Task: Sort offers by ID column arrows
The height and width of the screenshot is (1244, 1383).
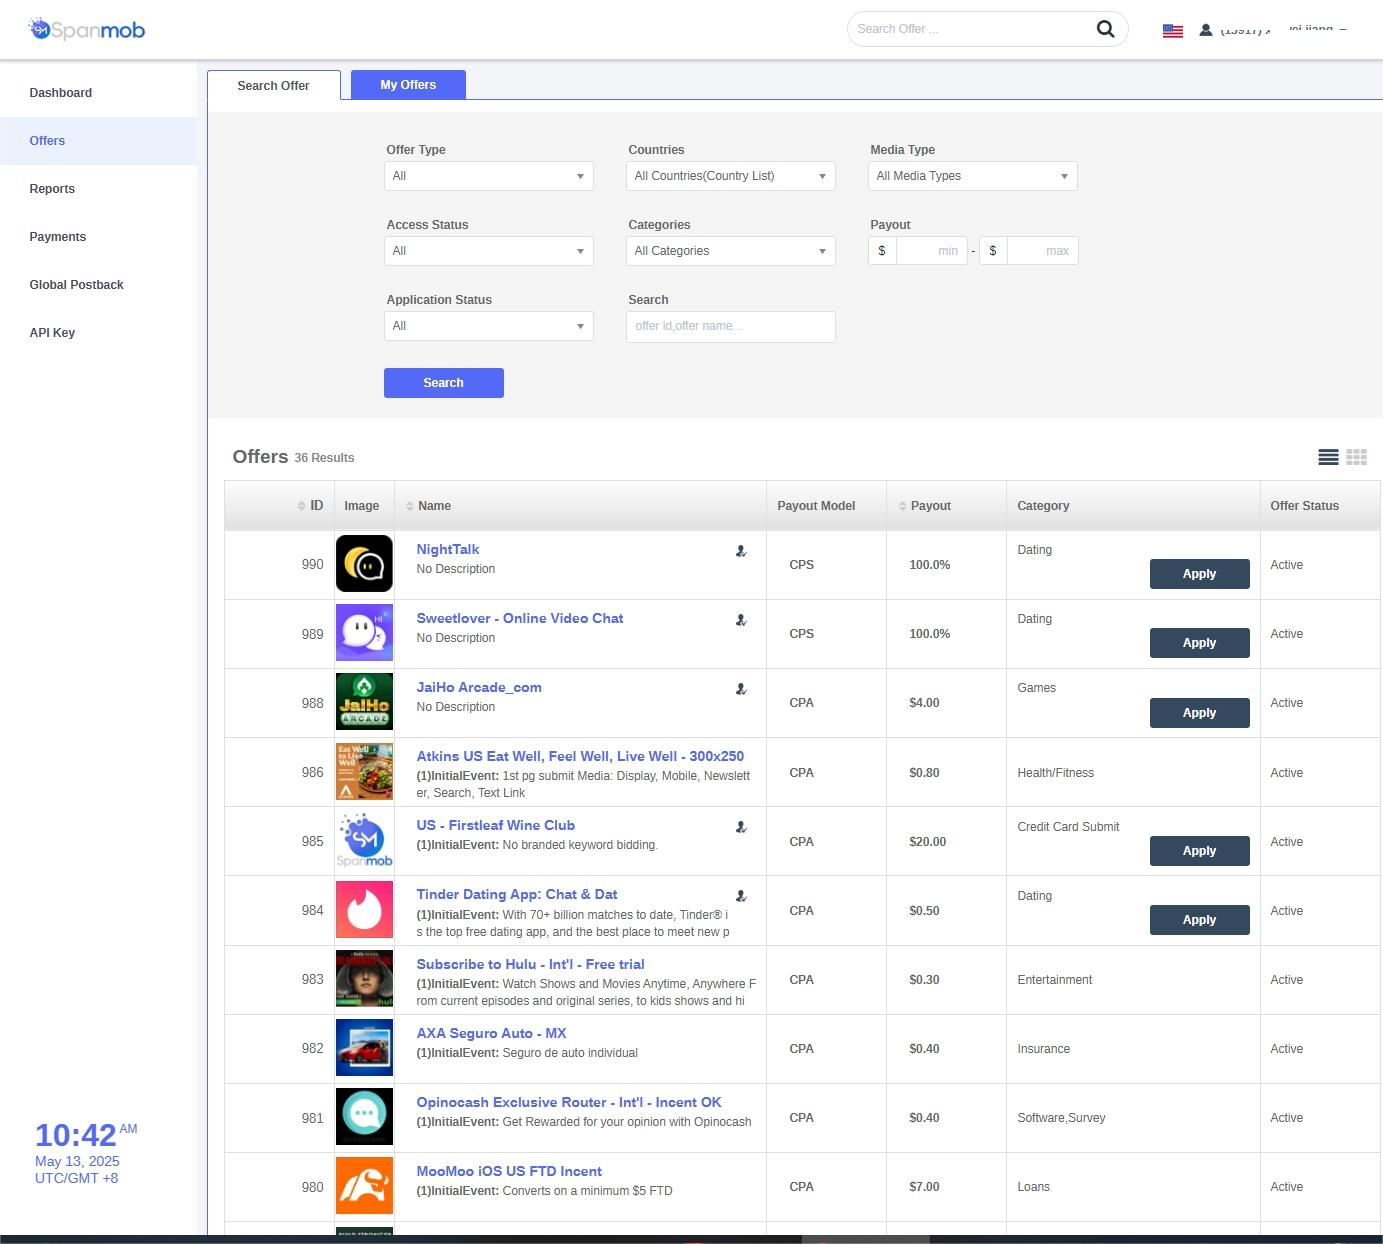Action: click(x=301, y=506)
